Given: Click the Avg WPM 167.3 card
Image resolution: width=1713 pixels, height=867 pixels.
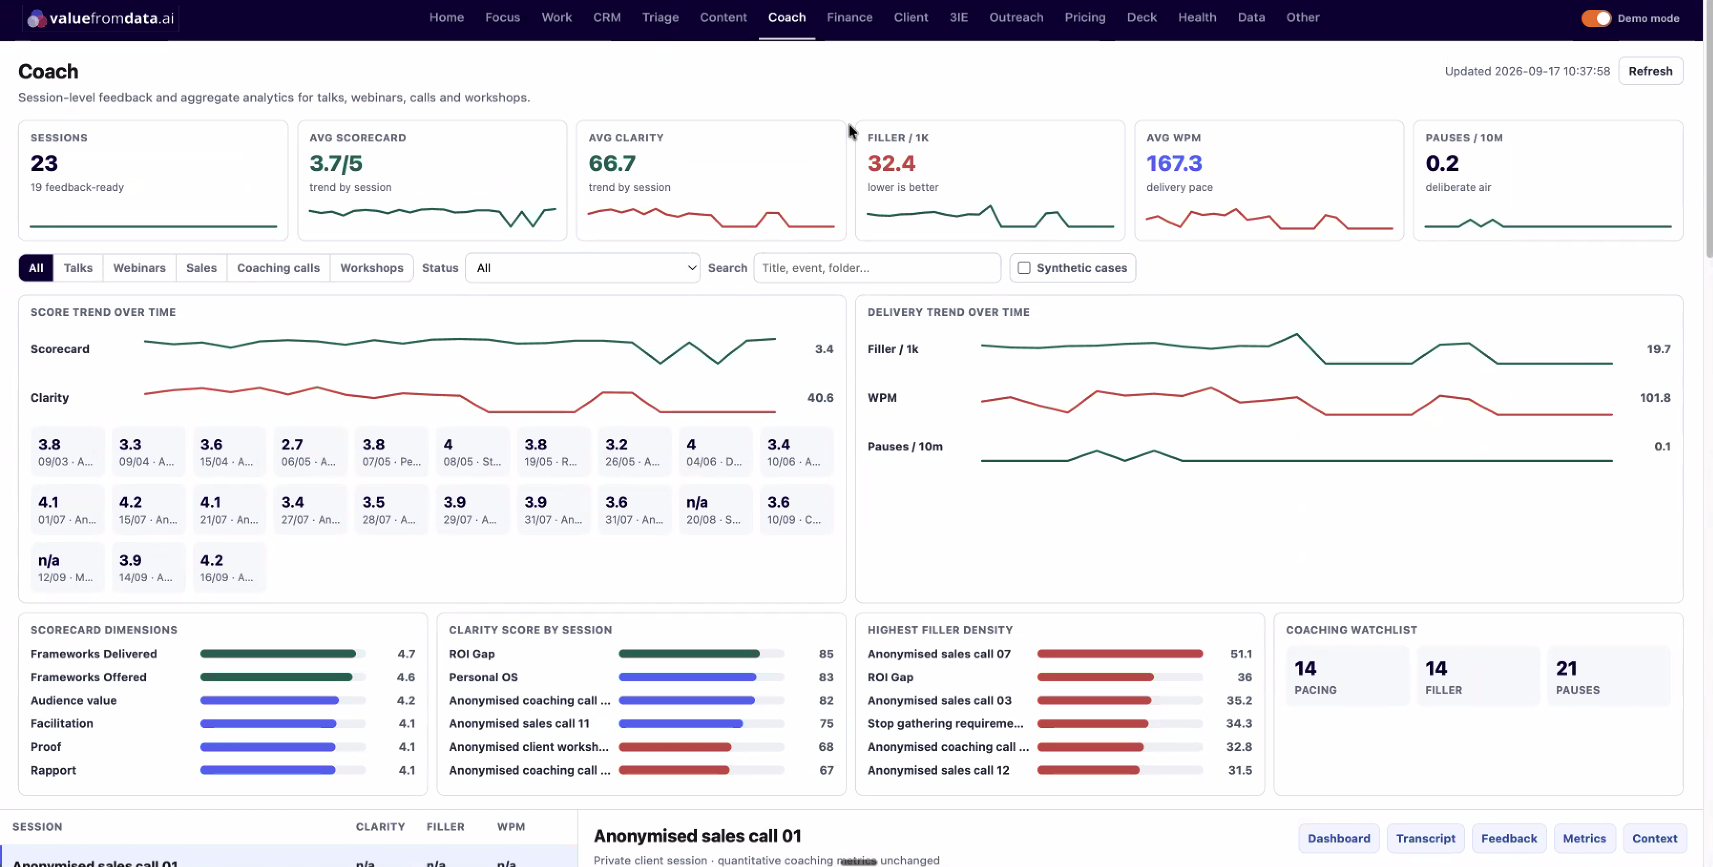Looking at the screenshot, I should click(x=1269, y=181).
